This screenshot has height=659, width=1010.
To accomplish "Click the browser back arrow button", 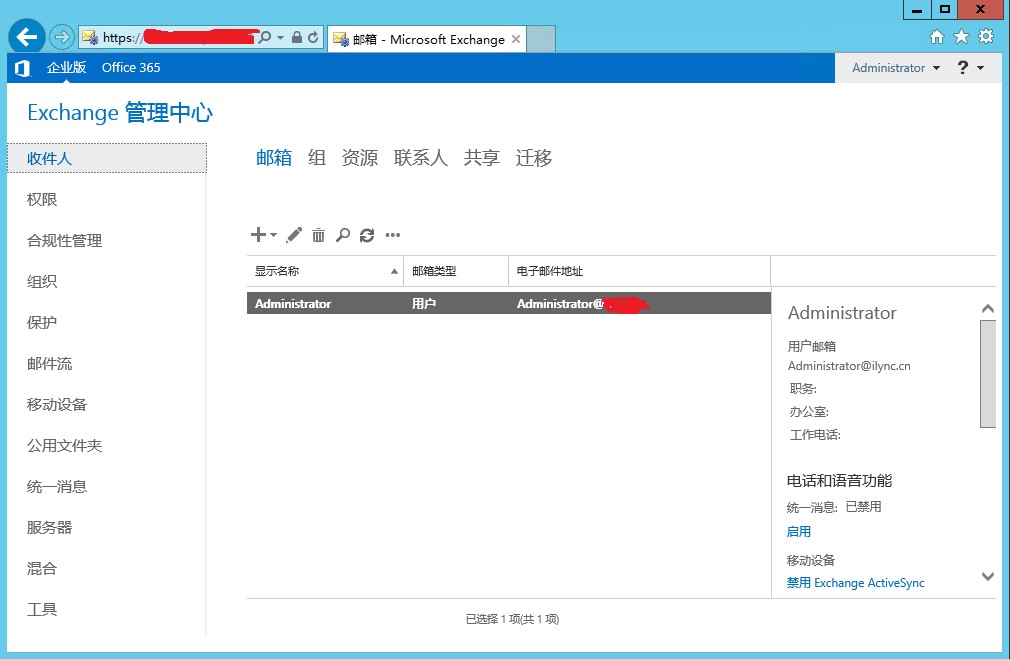I will tap(26, 37).
